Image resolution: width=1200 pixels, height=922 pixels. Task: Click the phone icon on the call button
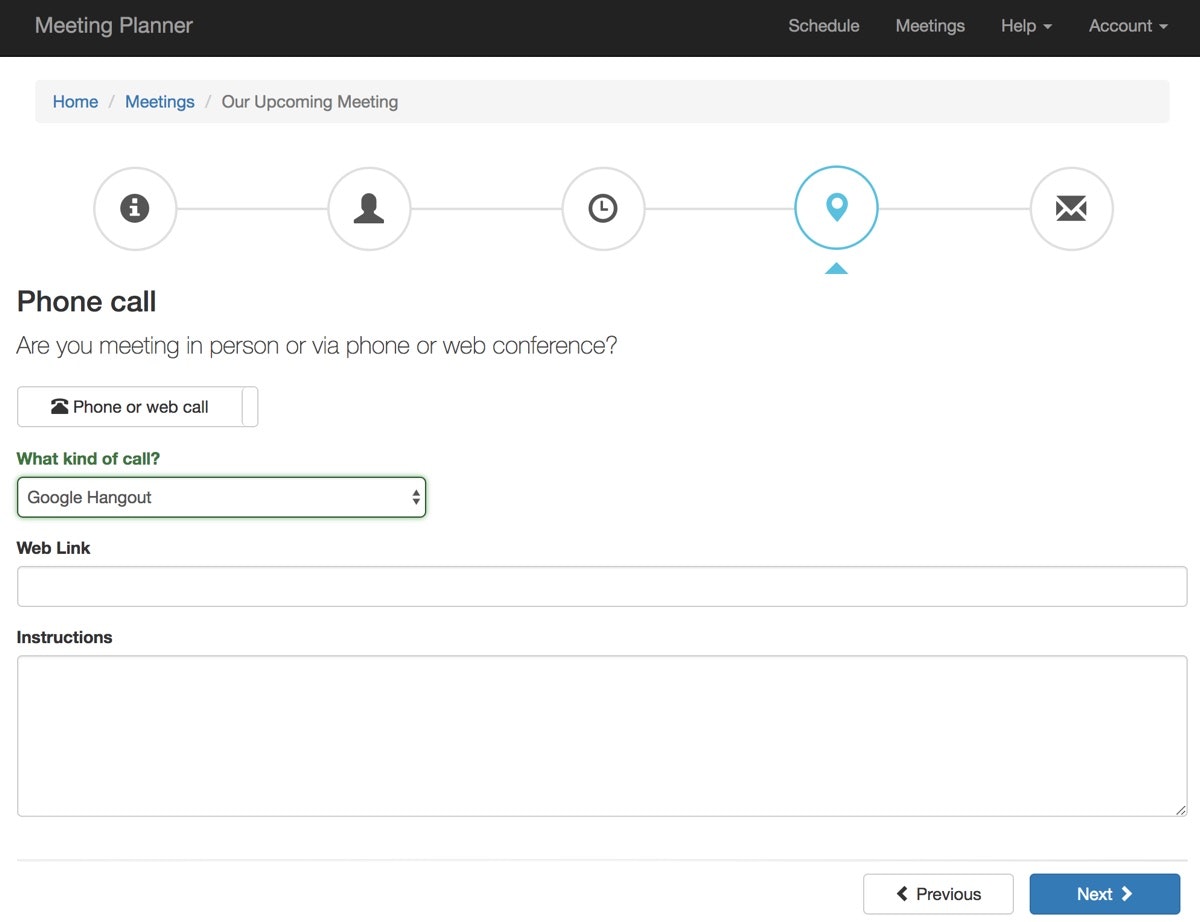[x=62, y=406]
